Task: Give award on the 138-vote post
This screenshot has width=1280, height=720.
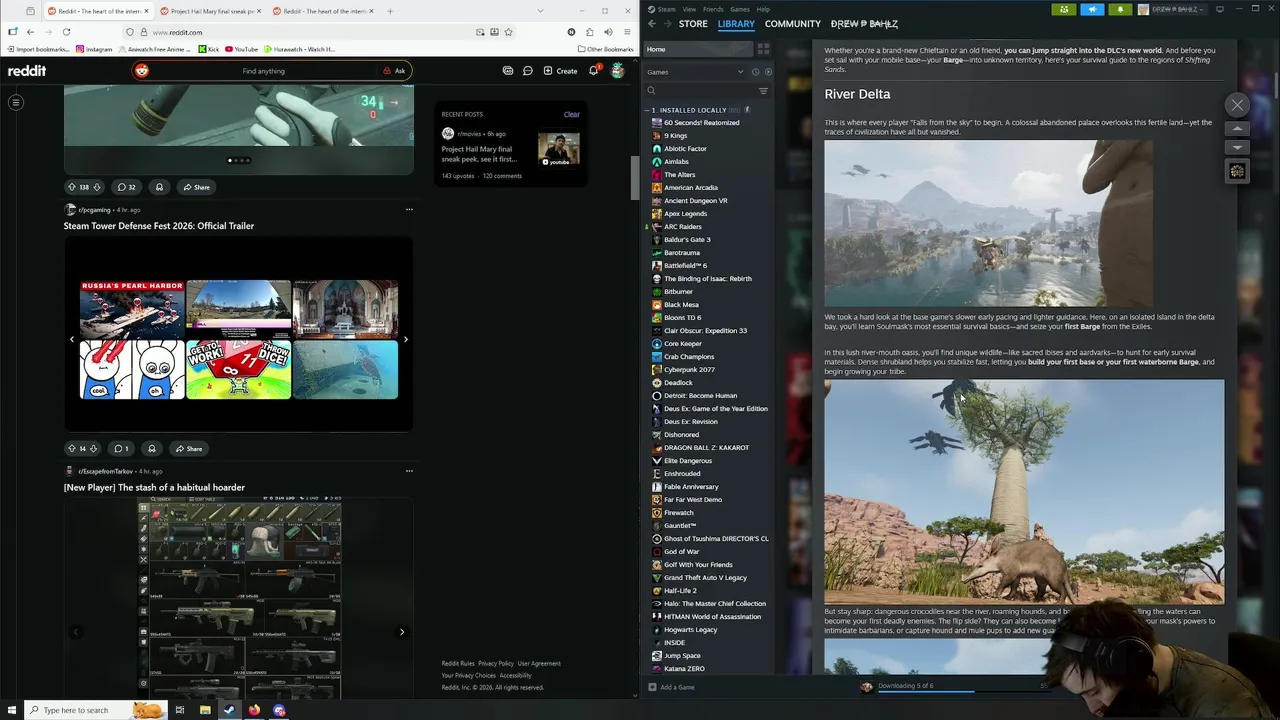Action: 159,187
